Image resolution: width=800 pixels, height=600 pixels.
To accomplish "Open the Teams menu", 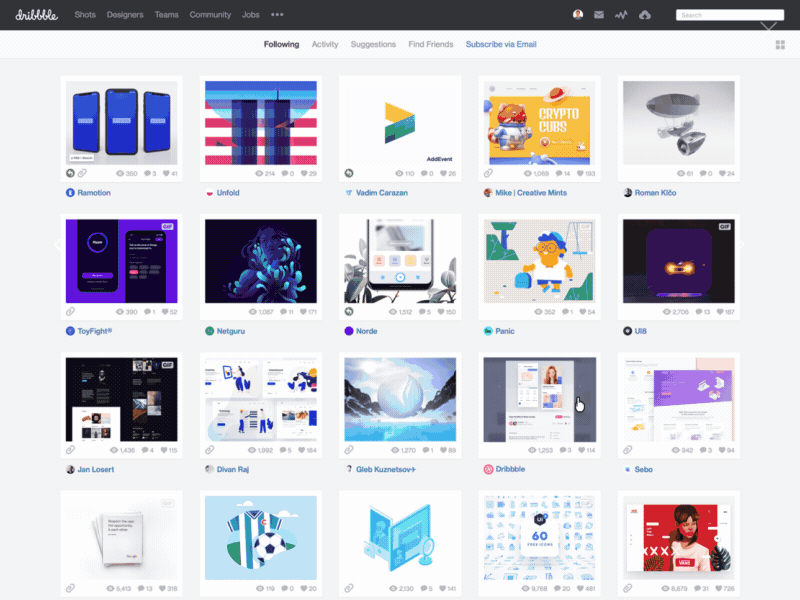I will pyautogui.click(x=166, y=15).
